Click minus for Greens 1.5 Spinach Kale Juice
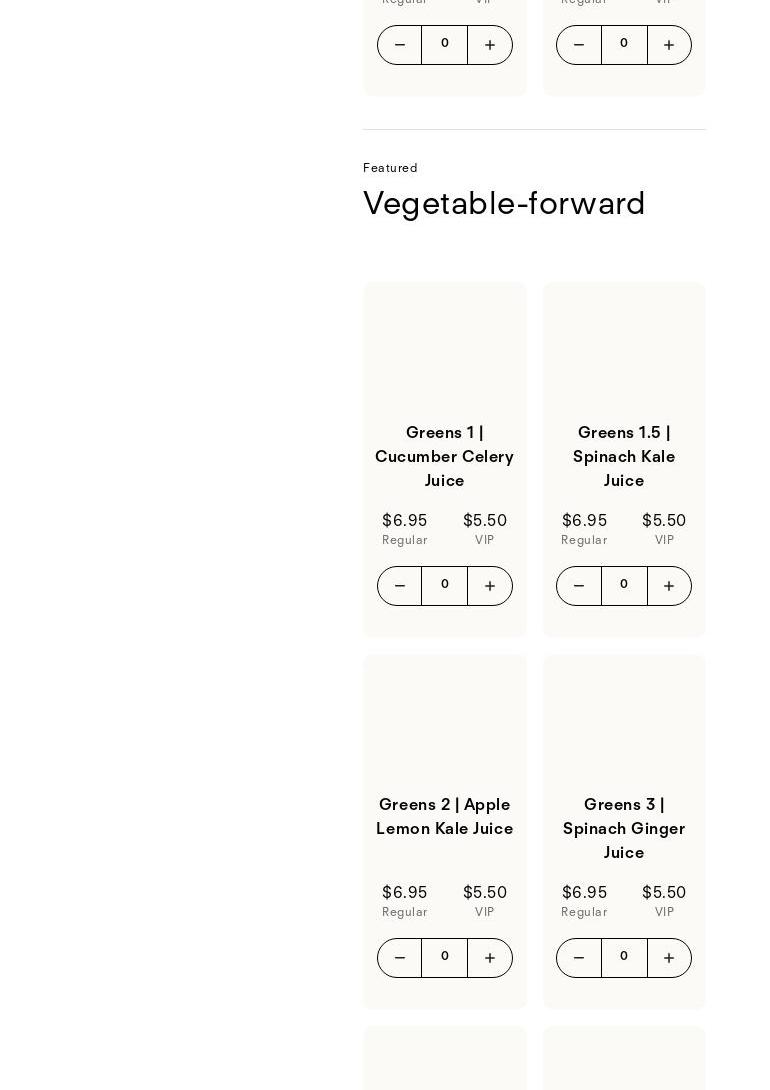The image size is (770, 1090). pos(579,586)
